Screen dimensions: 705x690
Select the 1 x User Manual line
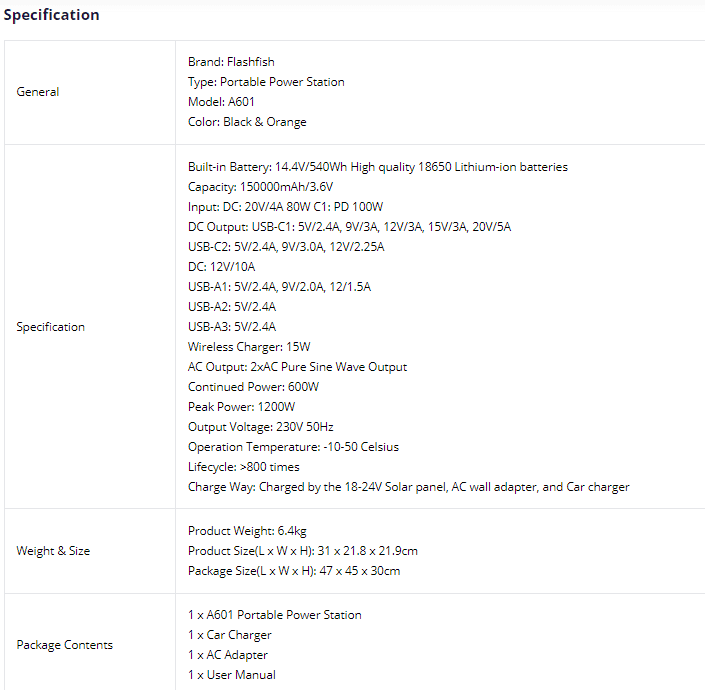pos(232,675)
